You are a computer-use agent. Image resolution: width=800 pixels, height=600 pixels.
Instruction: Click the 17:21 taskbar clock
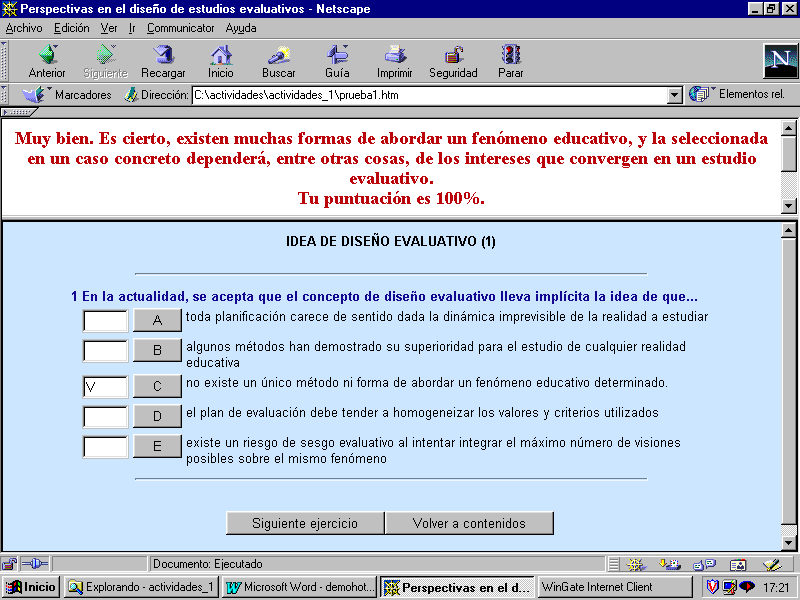point(776,587)
